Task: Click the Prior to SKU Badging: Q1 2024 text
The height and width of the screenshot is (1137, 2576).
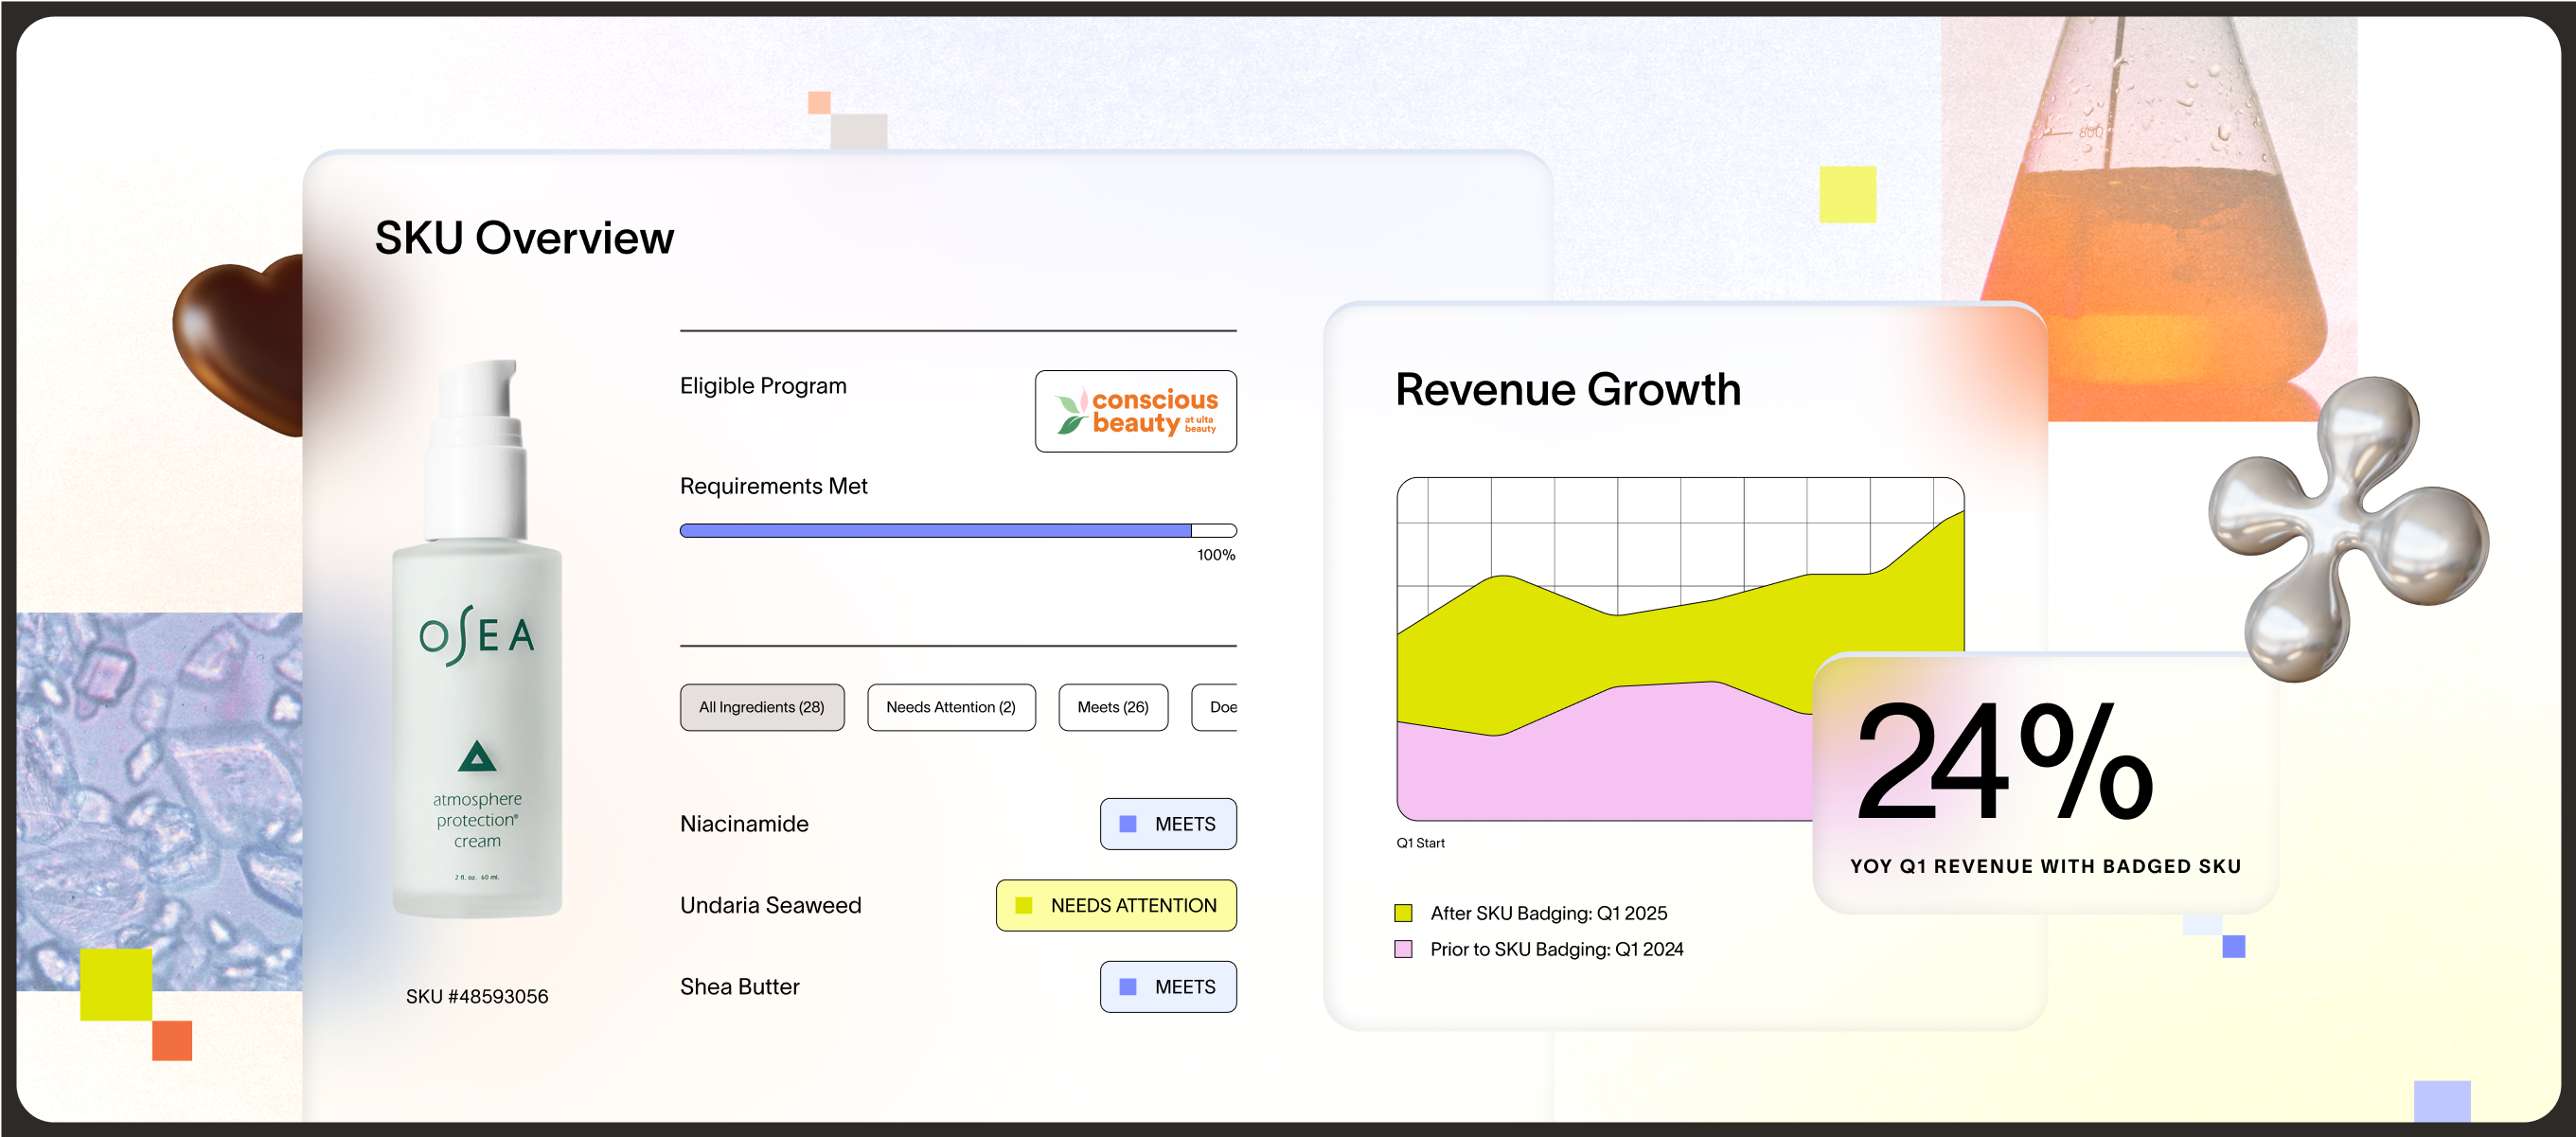Action: click(1557, 949)
